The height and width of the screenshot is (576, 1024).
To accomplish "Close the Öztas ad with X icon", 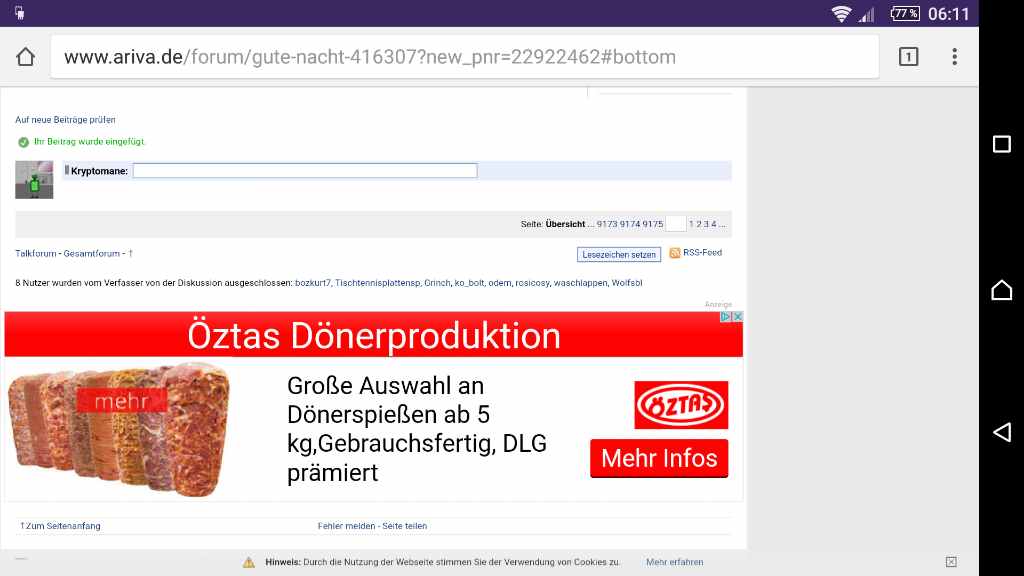I will pyautogui.click(x=737, y=317).
